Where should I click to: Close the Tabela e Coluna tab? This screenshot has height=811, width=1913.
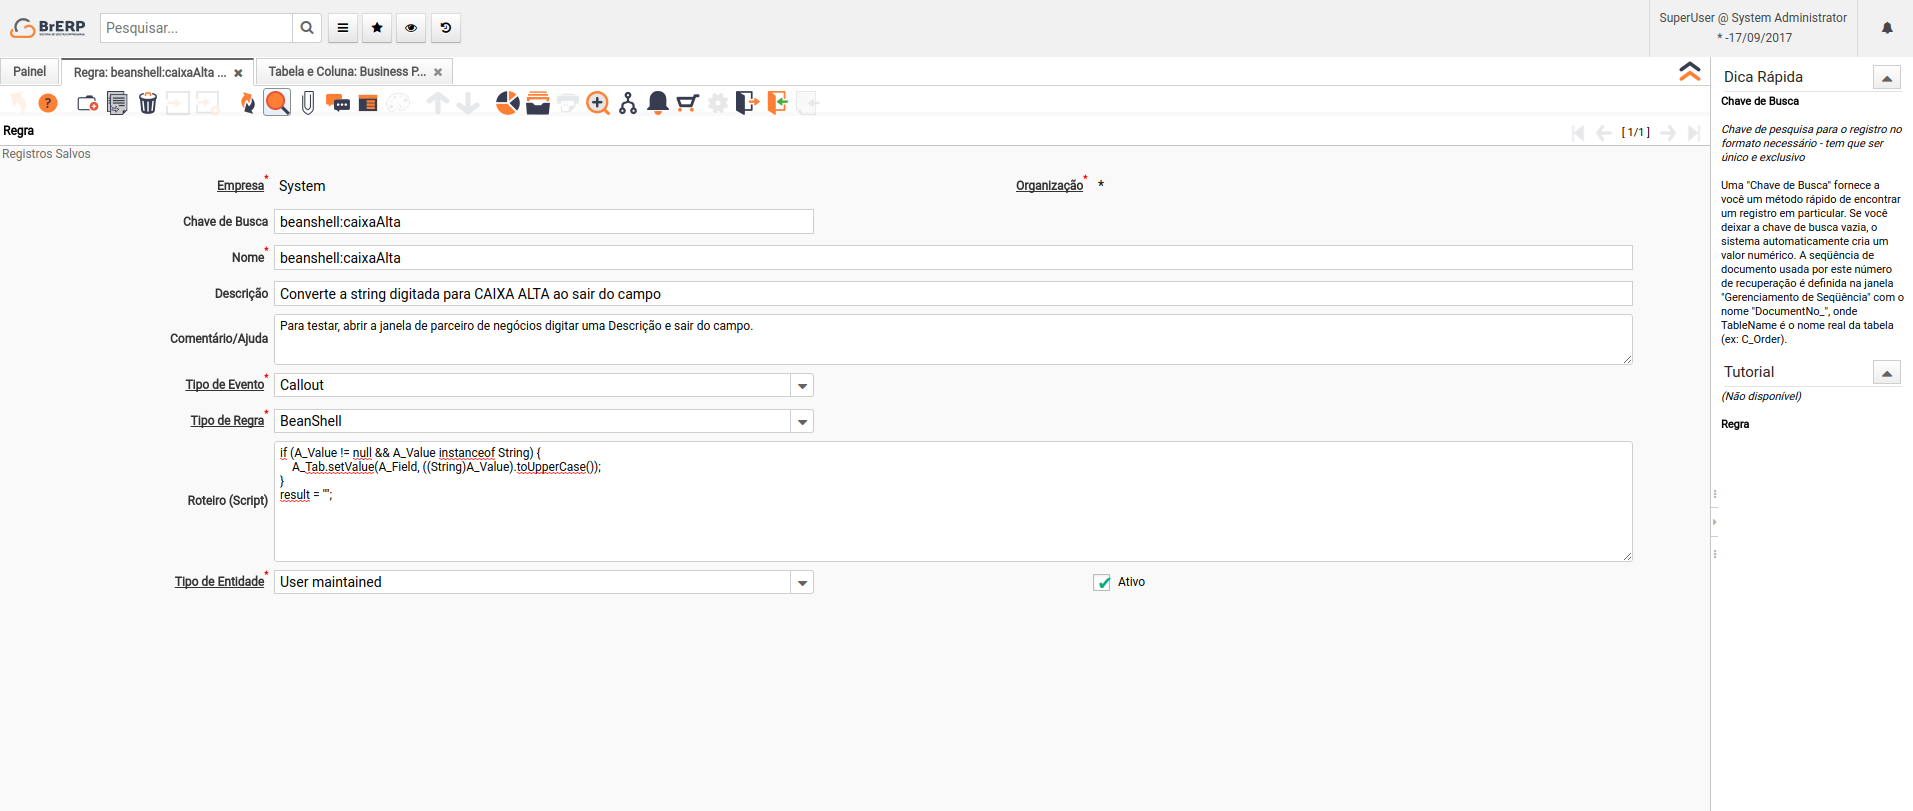click(x=438, y=72)
